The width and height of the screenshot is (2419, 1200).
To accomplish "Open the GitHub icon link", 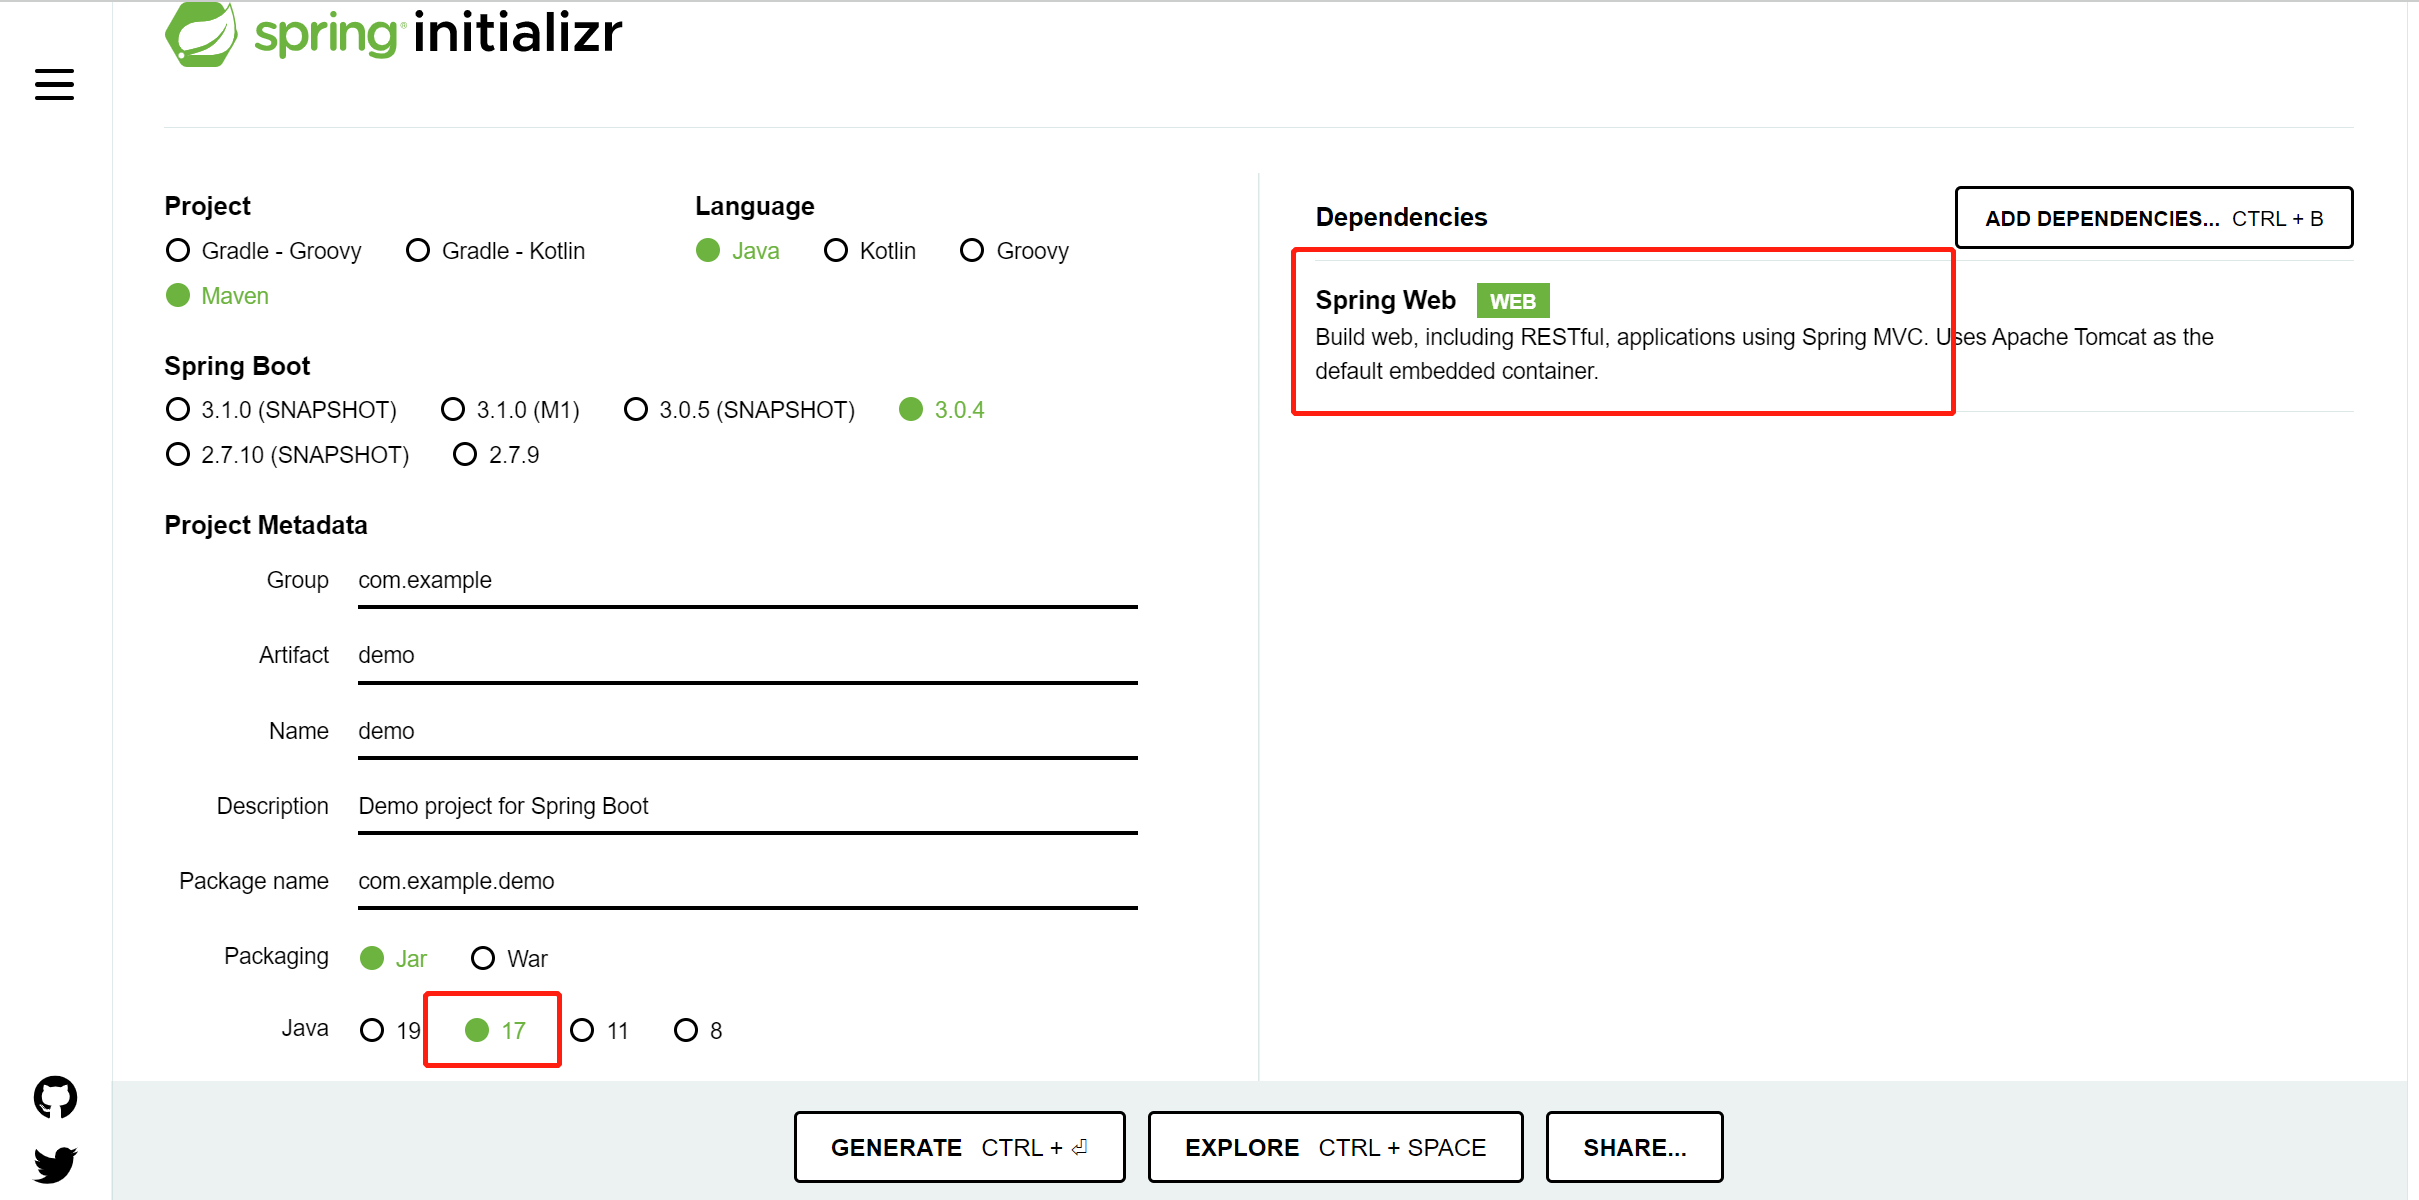I will 55,1097.
